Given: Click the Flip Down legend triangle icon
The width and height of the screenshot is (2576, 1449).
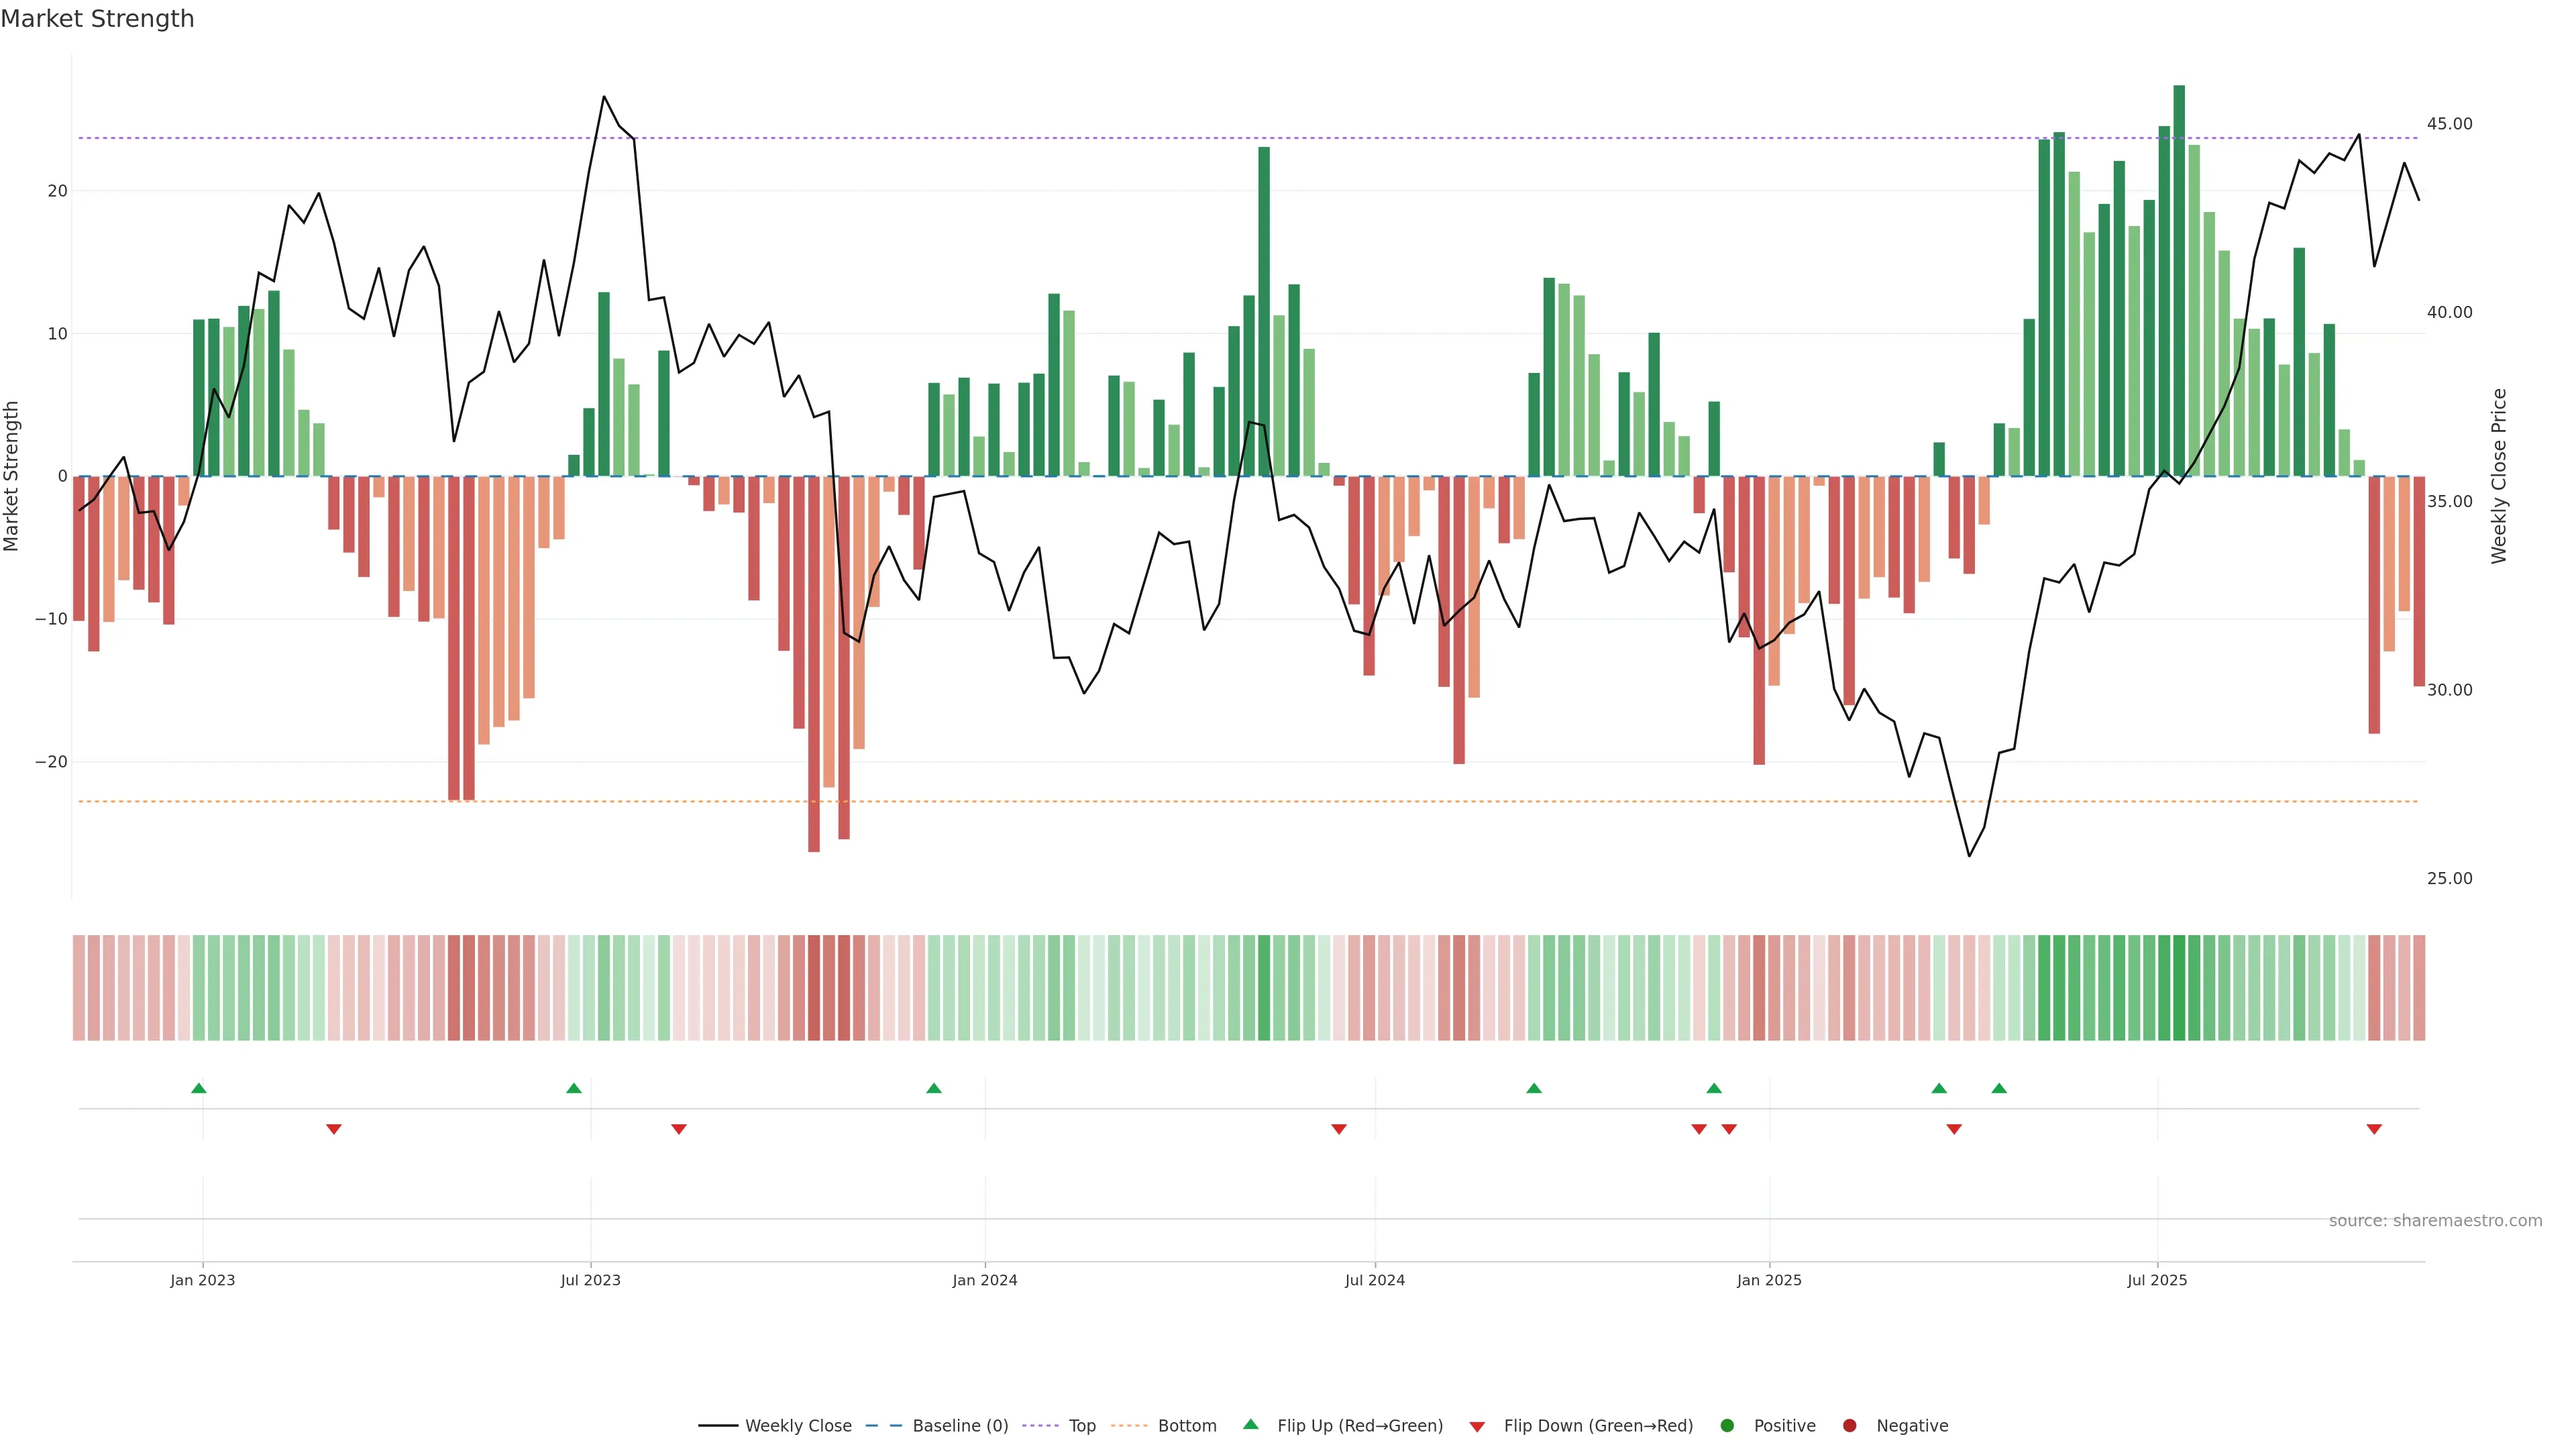Looking at the screenshot, I should pos(1477,1427).
